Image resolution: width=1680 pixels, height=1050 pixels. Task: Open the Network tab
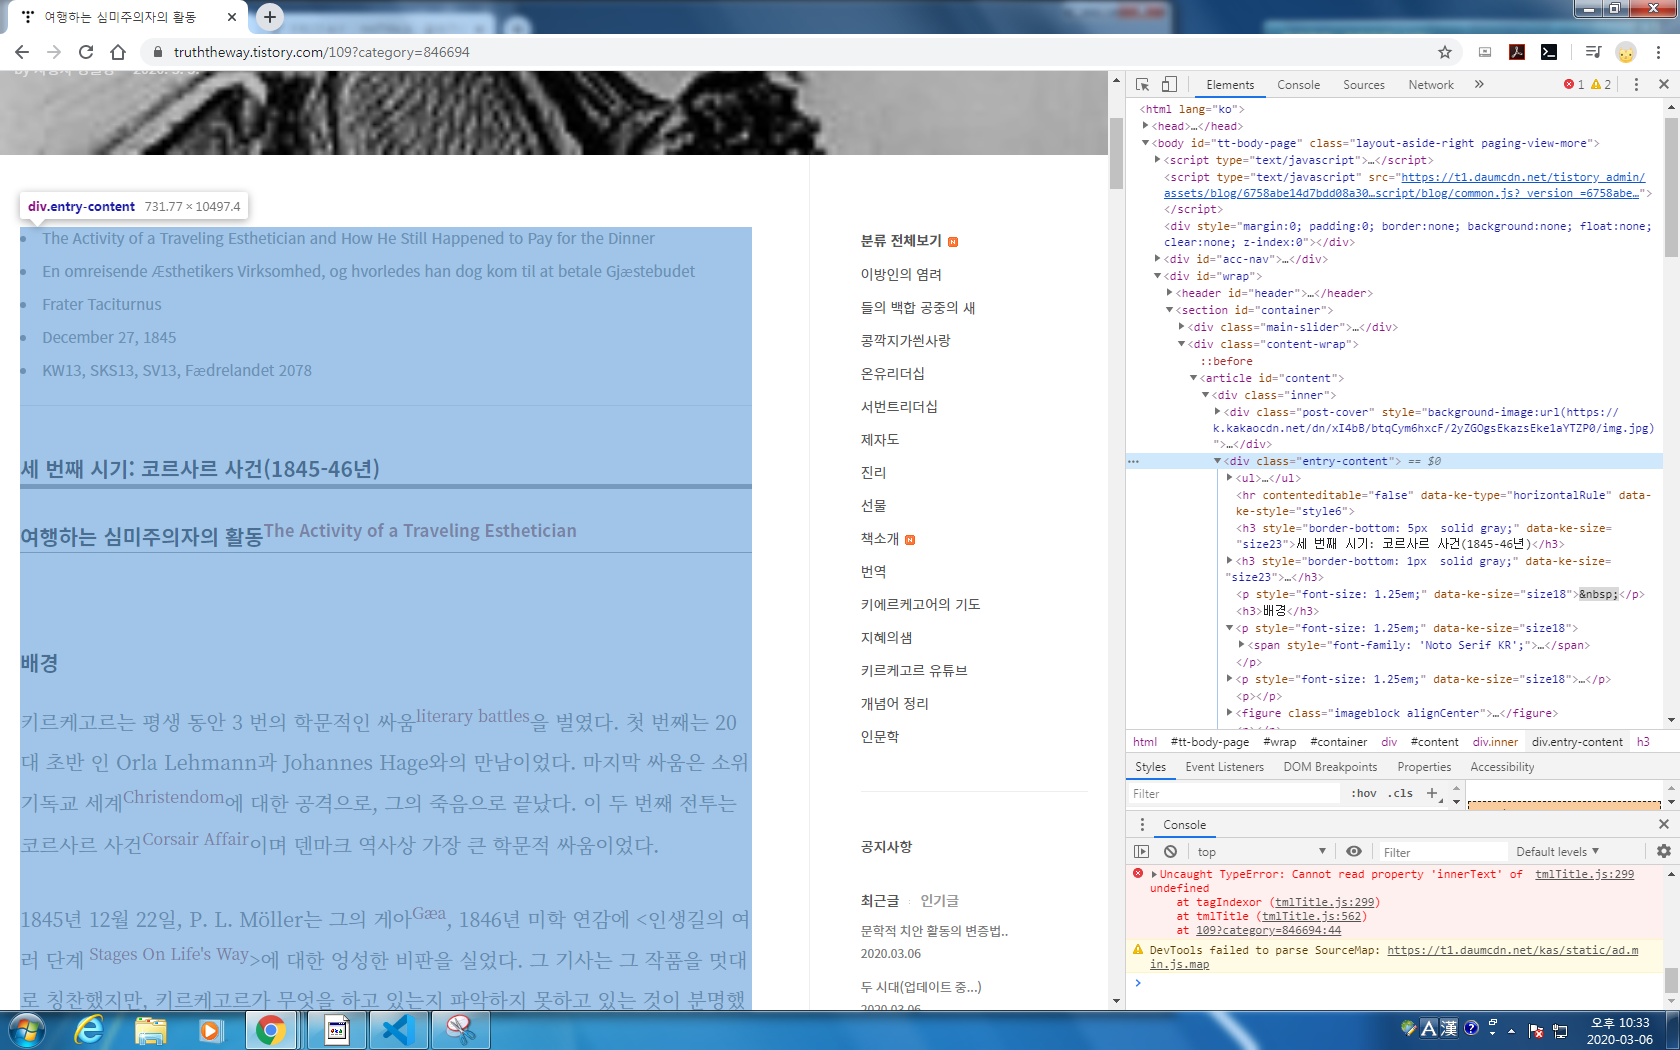(x=1431, y=85)
